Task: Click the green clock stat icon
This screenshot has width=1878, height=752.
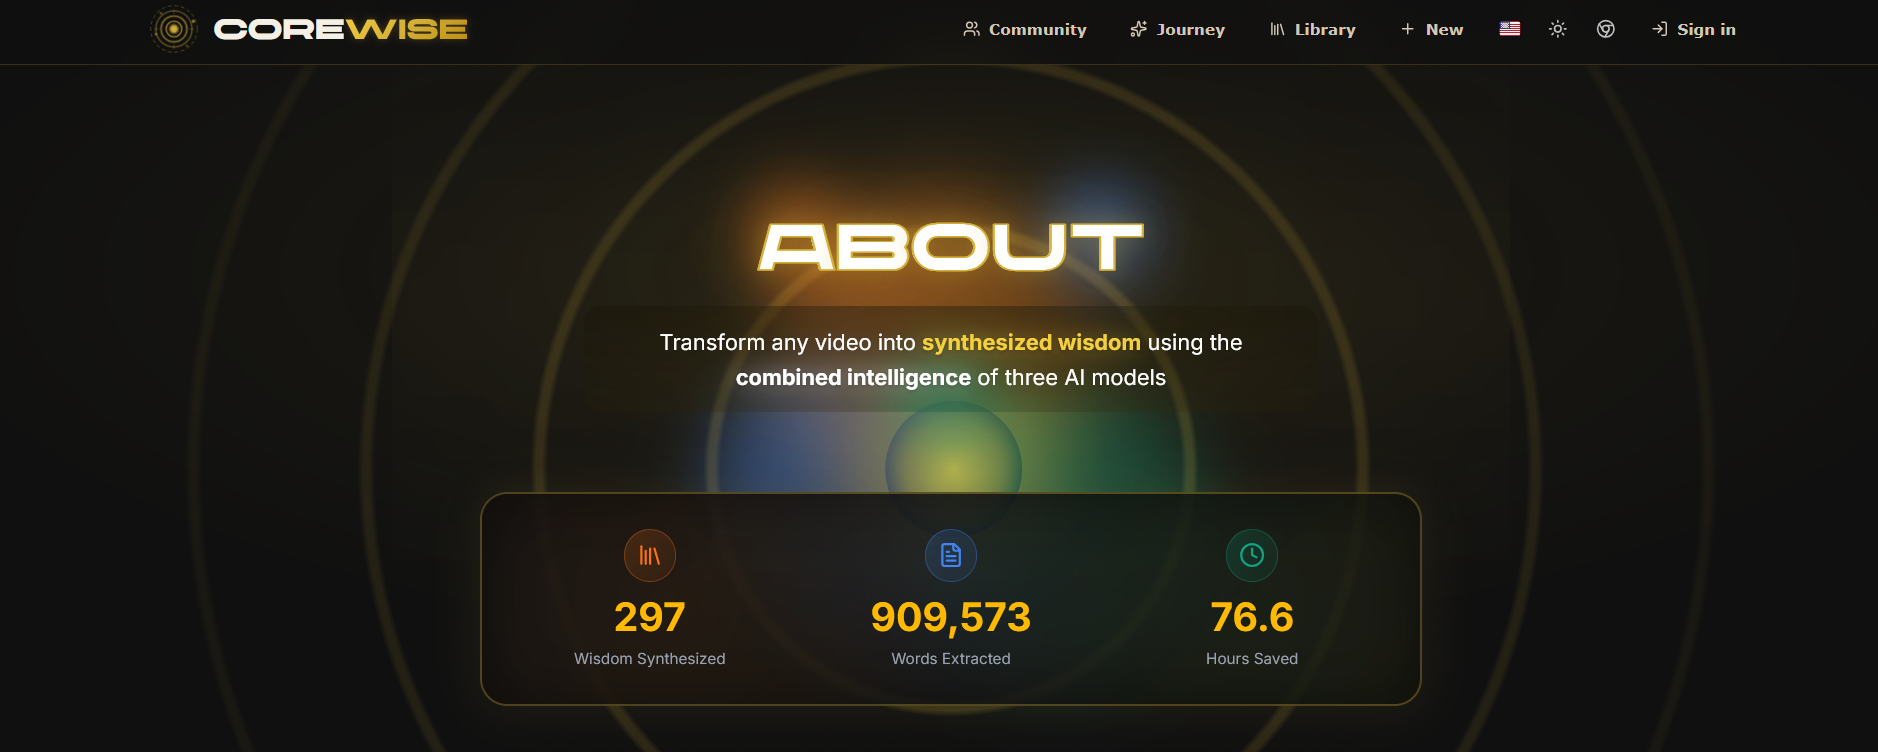Action: point(1252,555)
